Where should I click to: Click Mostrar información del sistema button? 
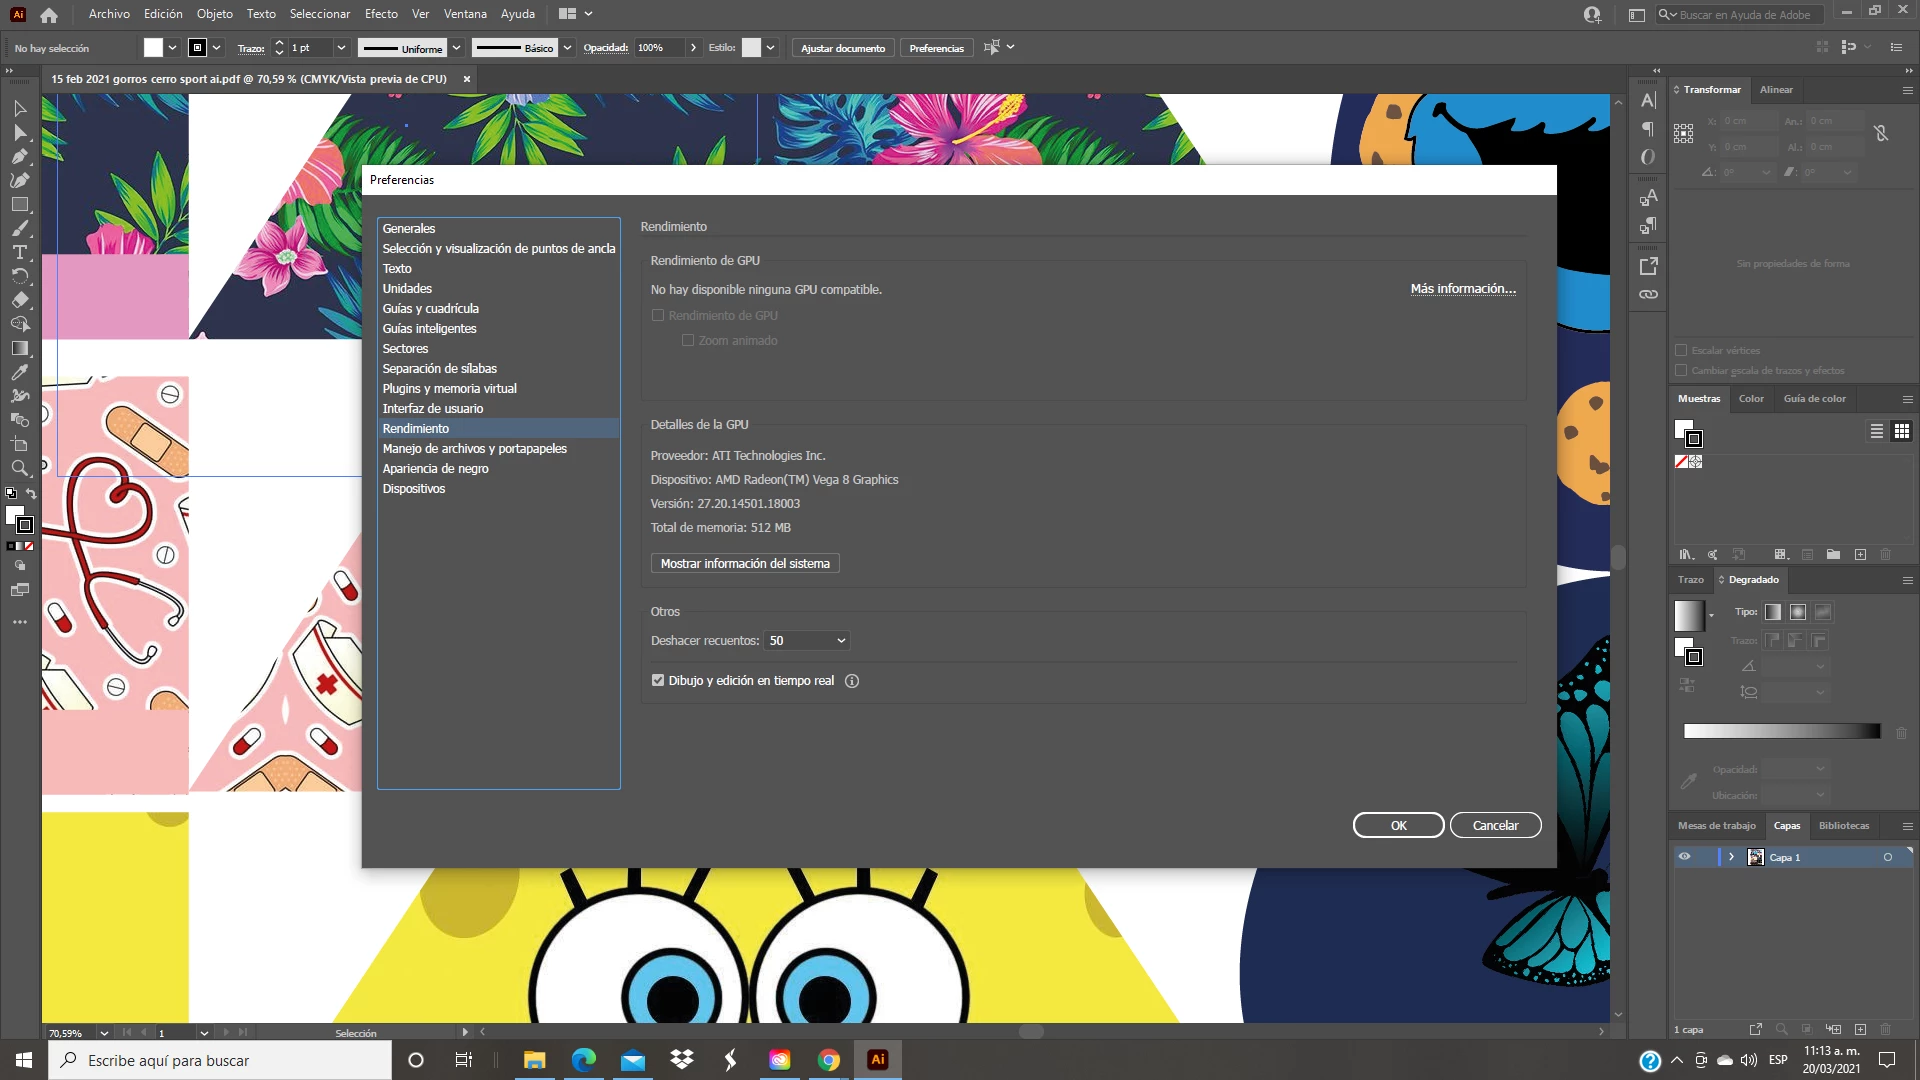(x=745, y=564)
